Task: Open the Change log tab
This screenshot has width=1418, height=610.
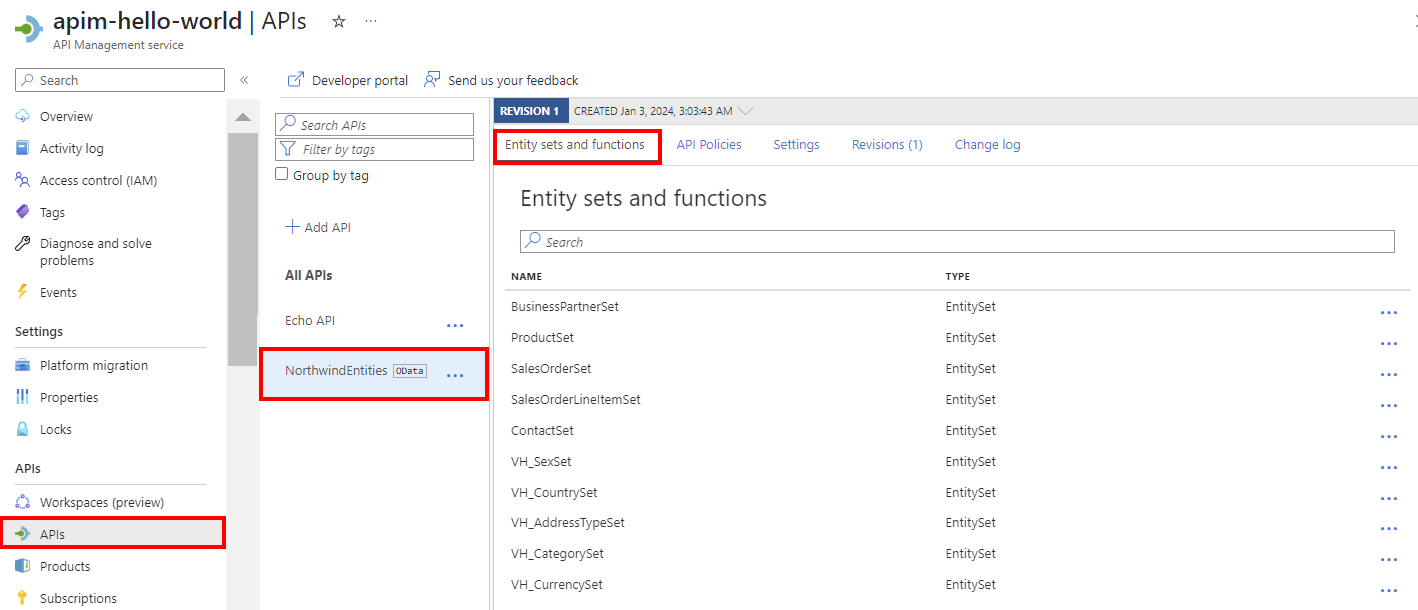Action: click(x=987, y=145)
